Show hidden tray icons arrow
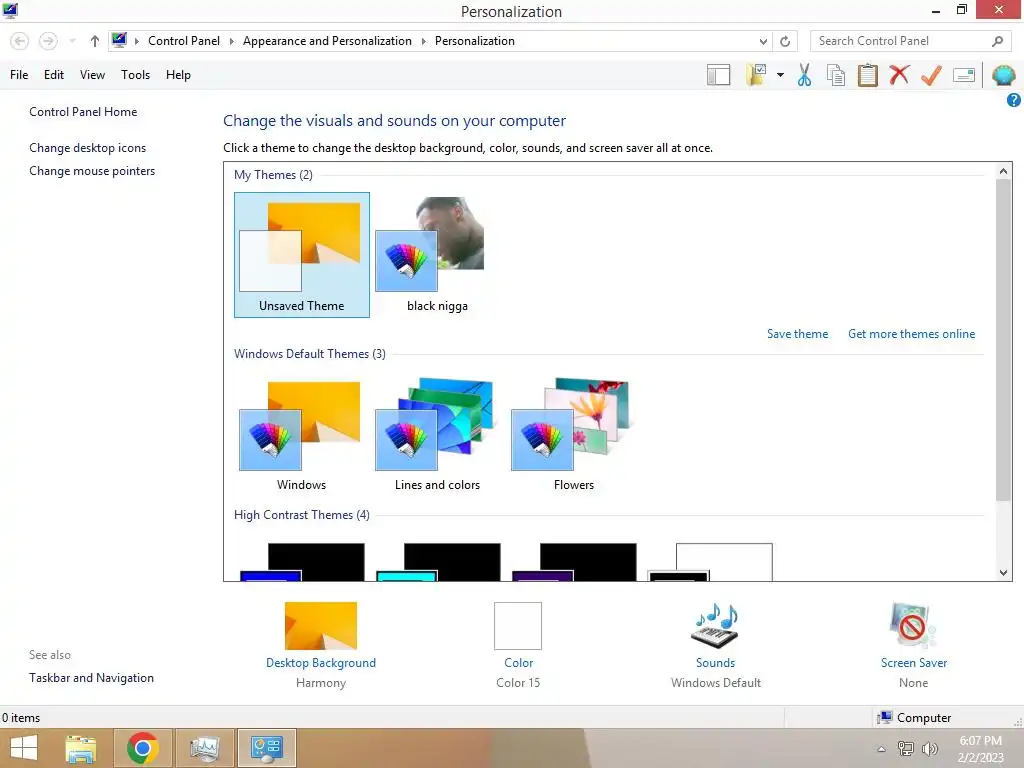This screenshot has height=768, width=1024. [881, 749]
